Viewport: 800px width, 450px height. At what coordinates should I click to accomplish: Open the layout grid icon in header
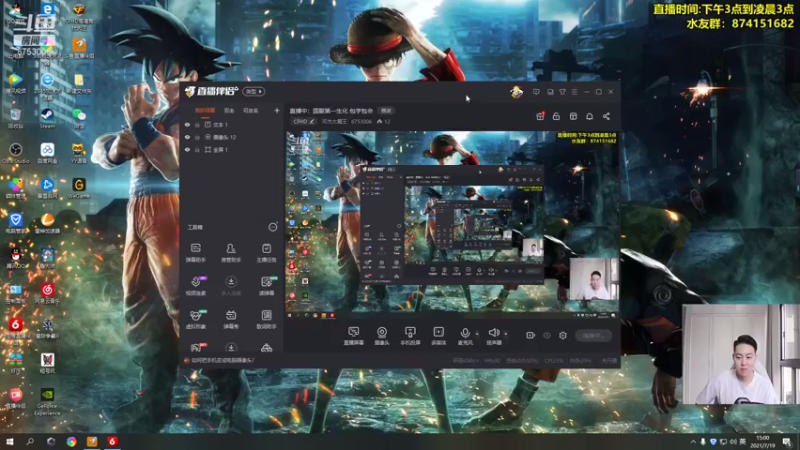[573, 116]
